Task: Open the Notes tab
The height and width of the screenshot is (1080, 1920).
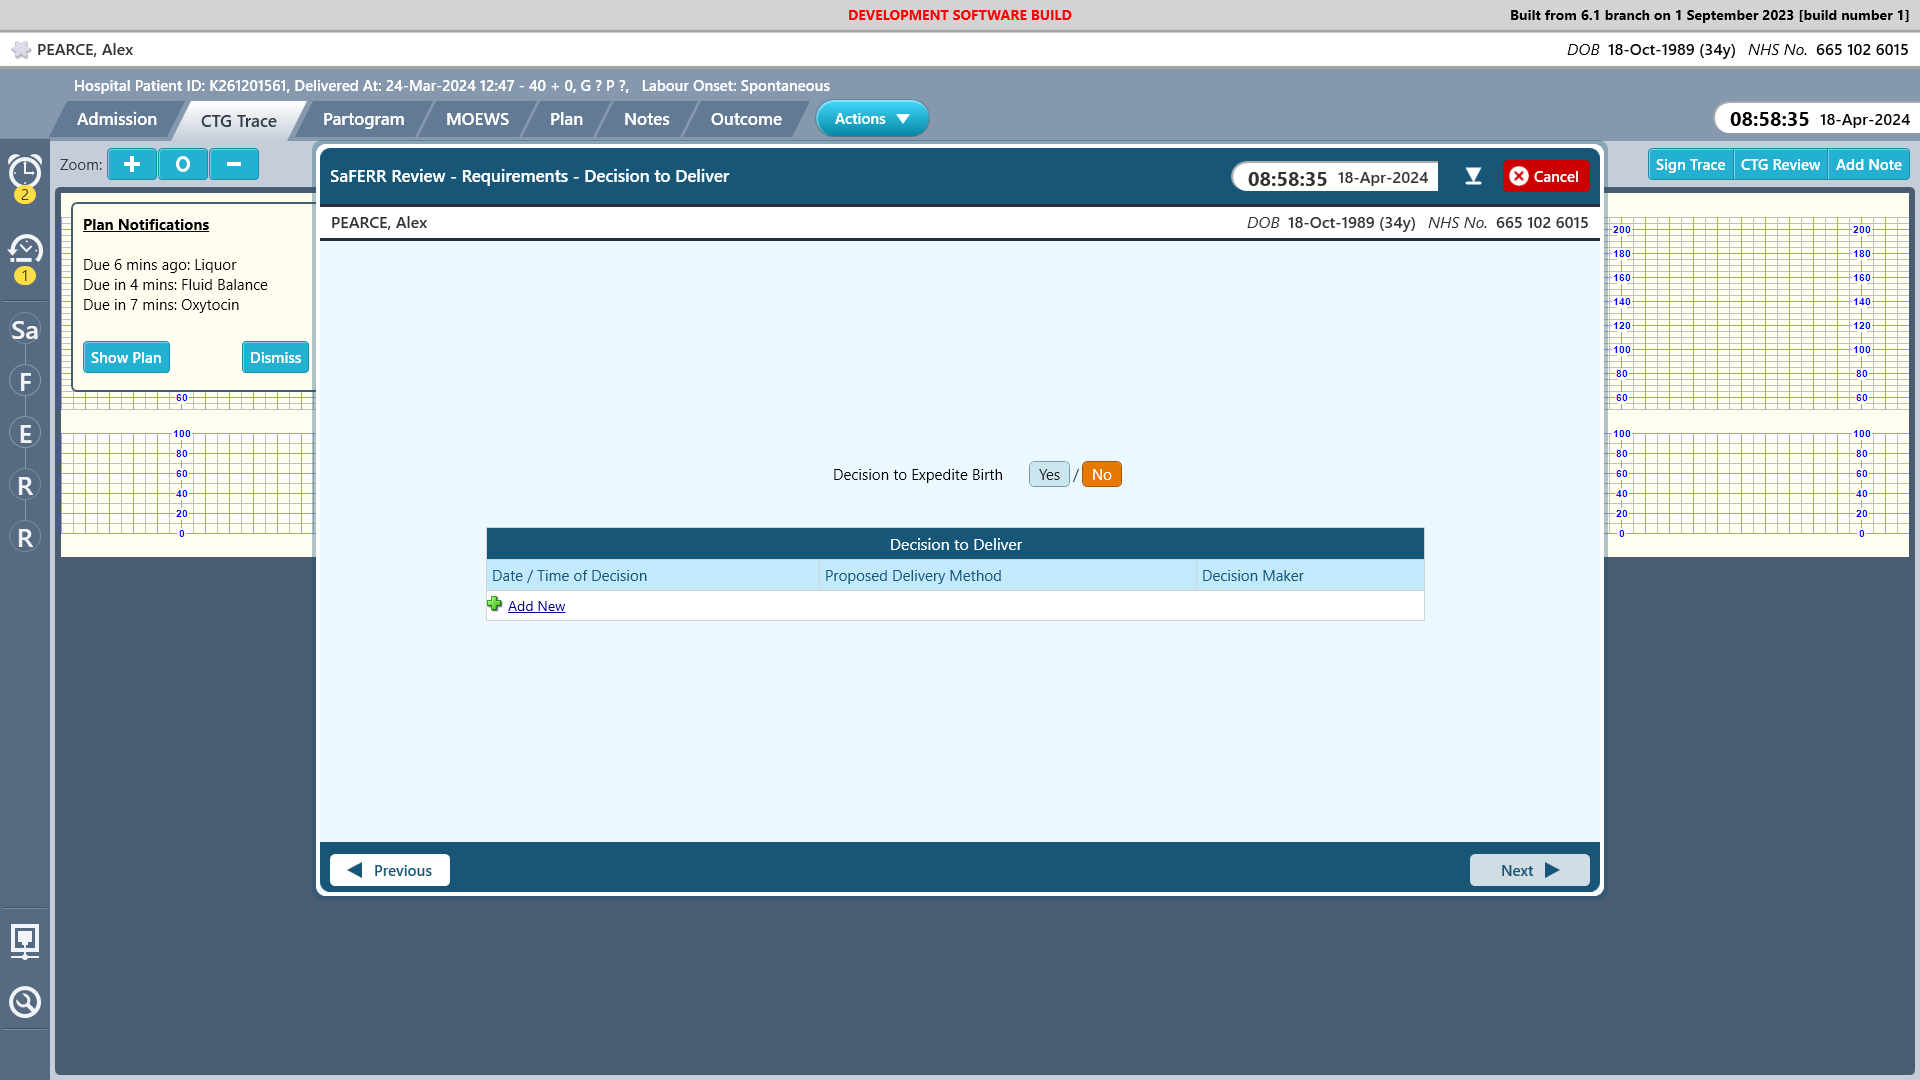Action: [x=647, y=119]
